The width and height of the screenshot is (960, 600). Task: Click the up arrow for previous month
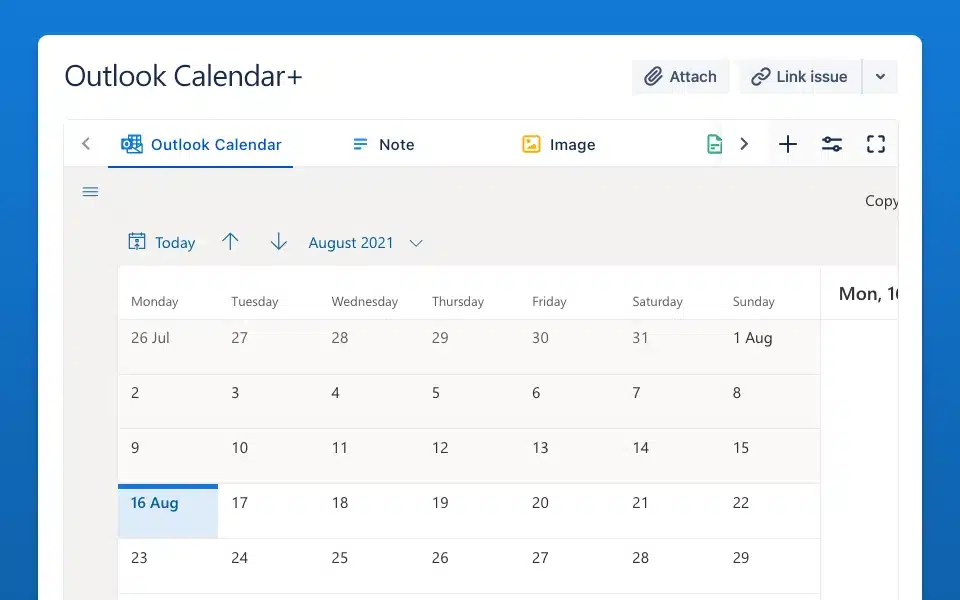[x=230, y=242]
